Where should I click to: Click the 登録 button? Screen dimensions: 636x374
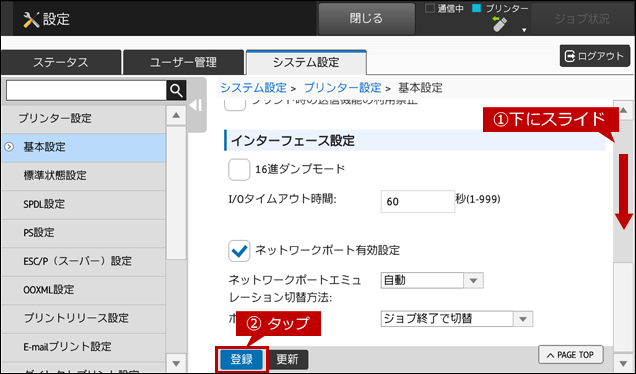tap(242, 359)
